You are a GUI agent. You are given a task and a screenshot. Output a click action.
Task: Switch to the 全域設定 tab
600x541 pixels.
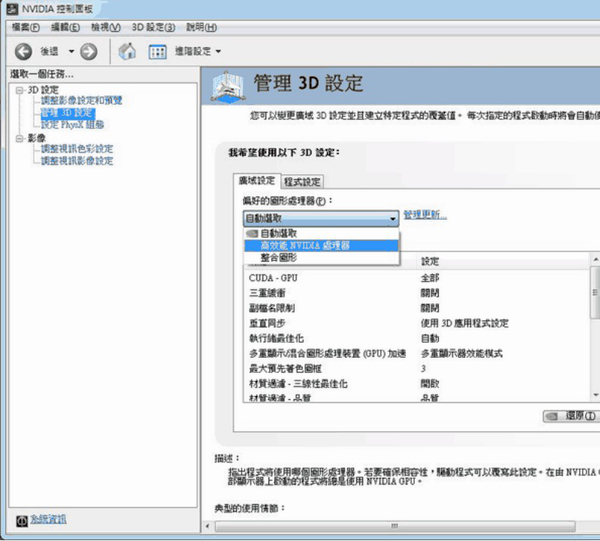[257, 181]
